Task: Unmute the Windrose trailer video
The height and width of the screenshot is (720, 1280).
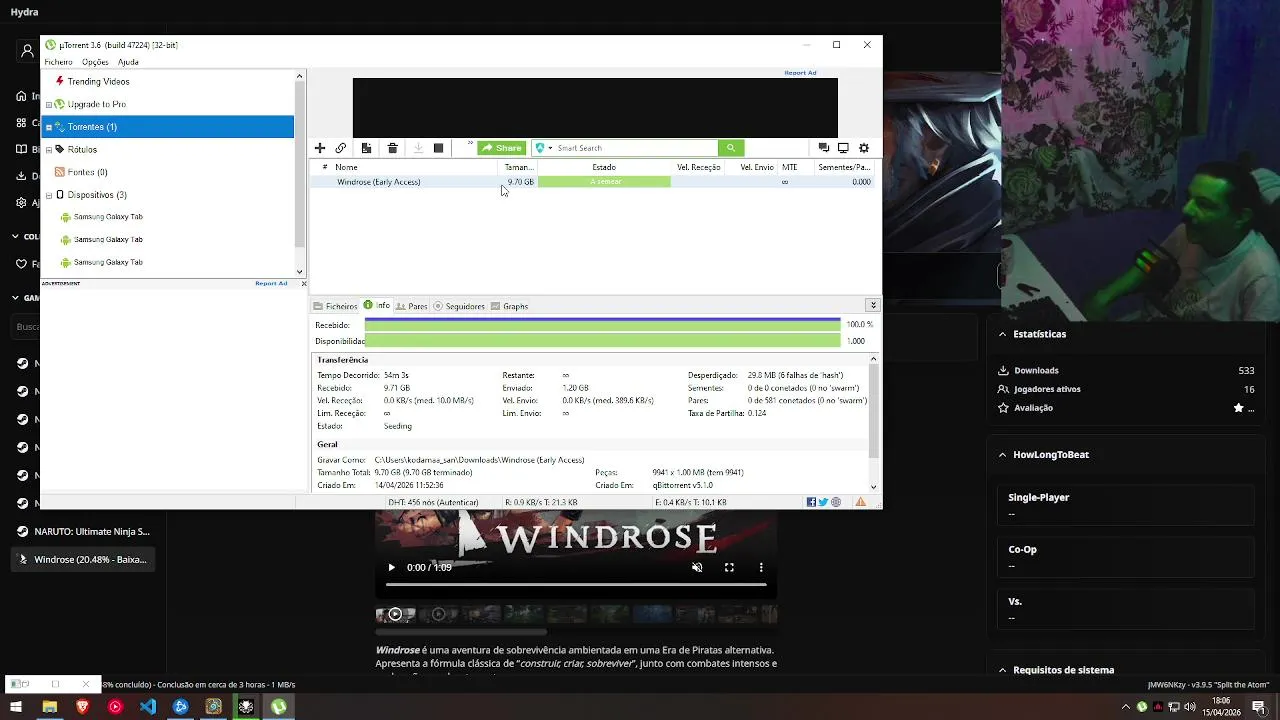Action: (697, 567)
